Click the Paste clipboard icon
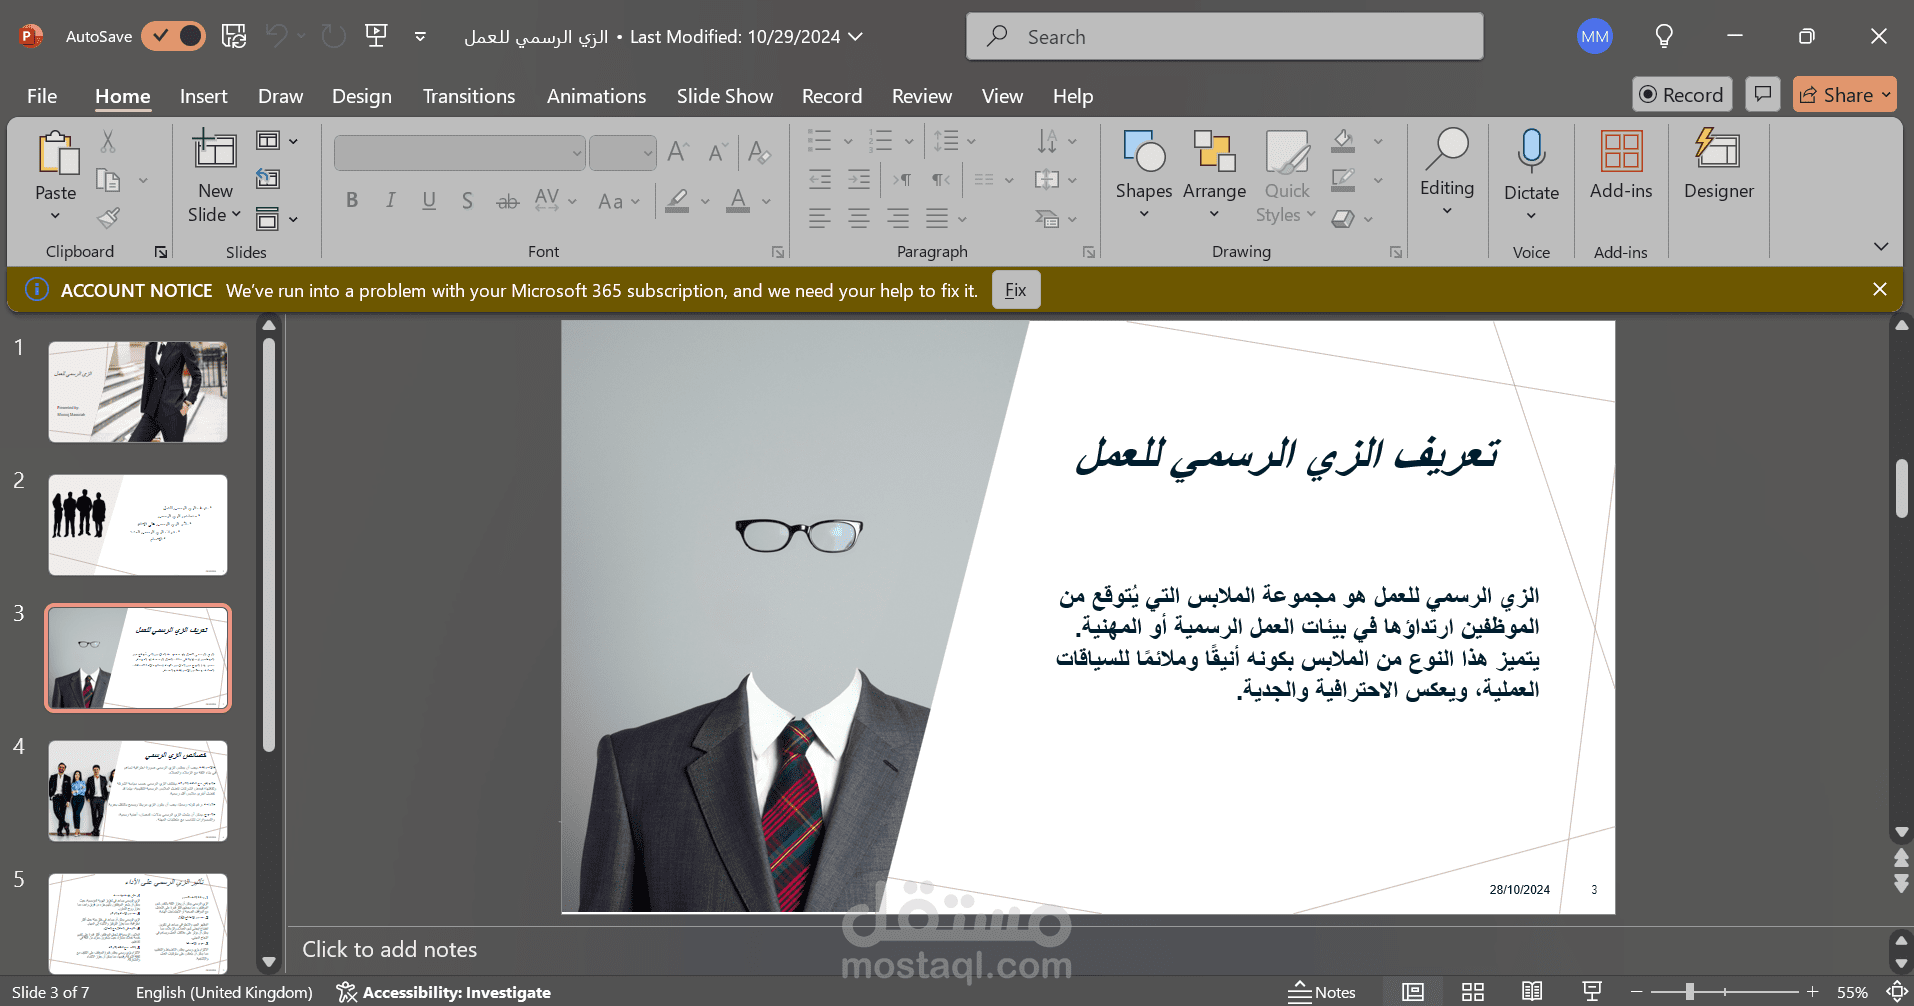1914x1006 pixels. point(57,153)
